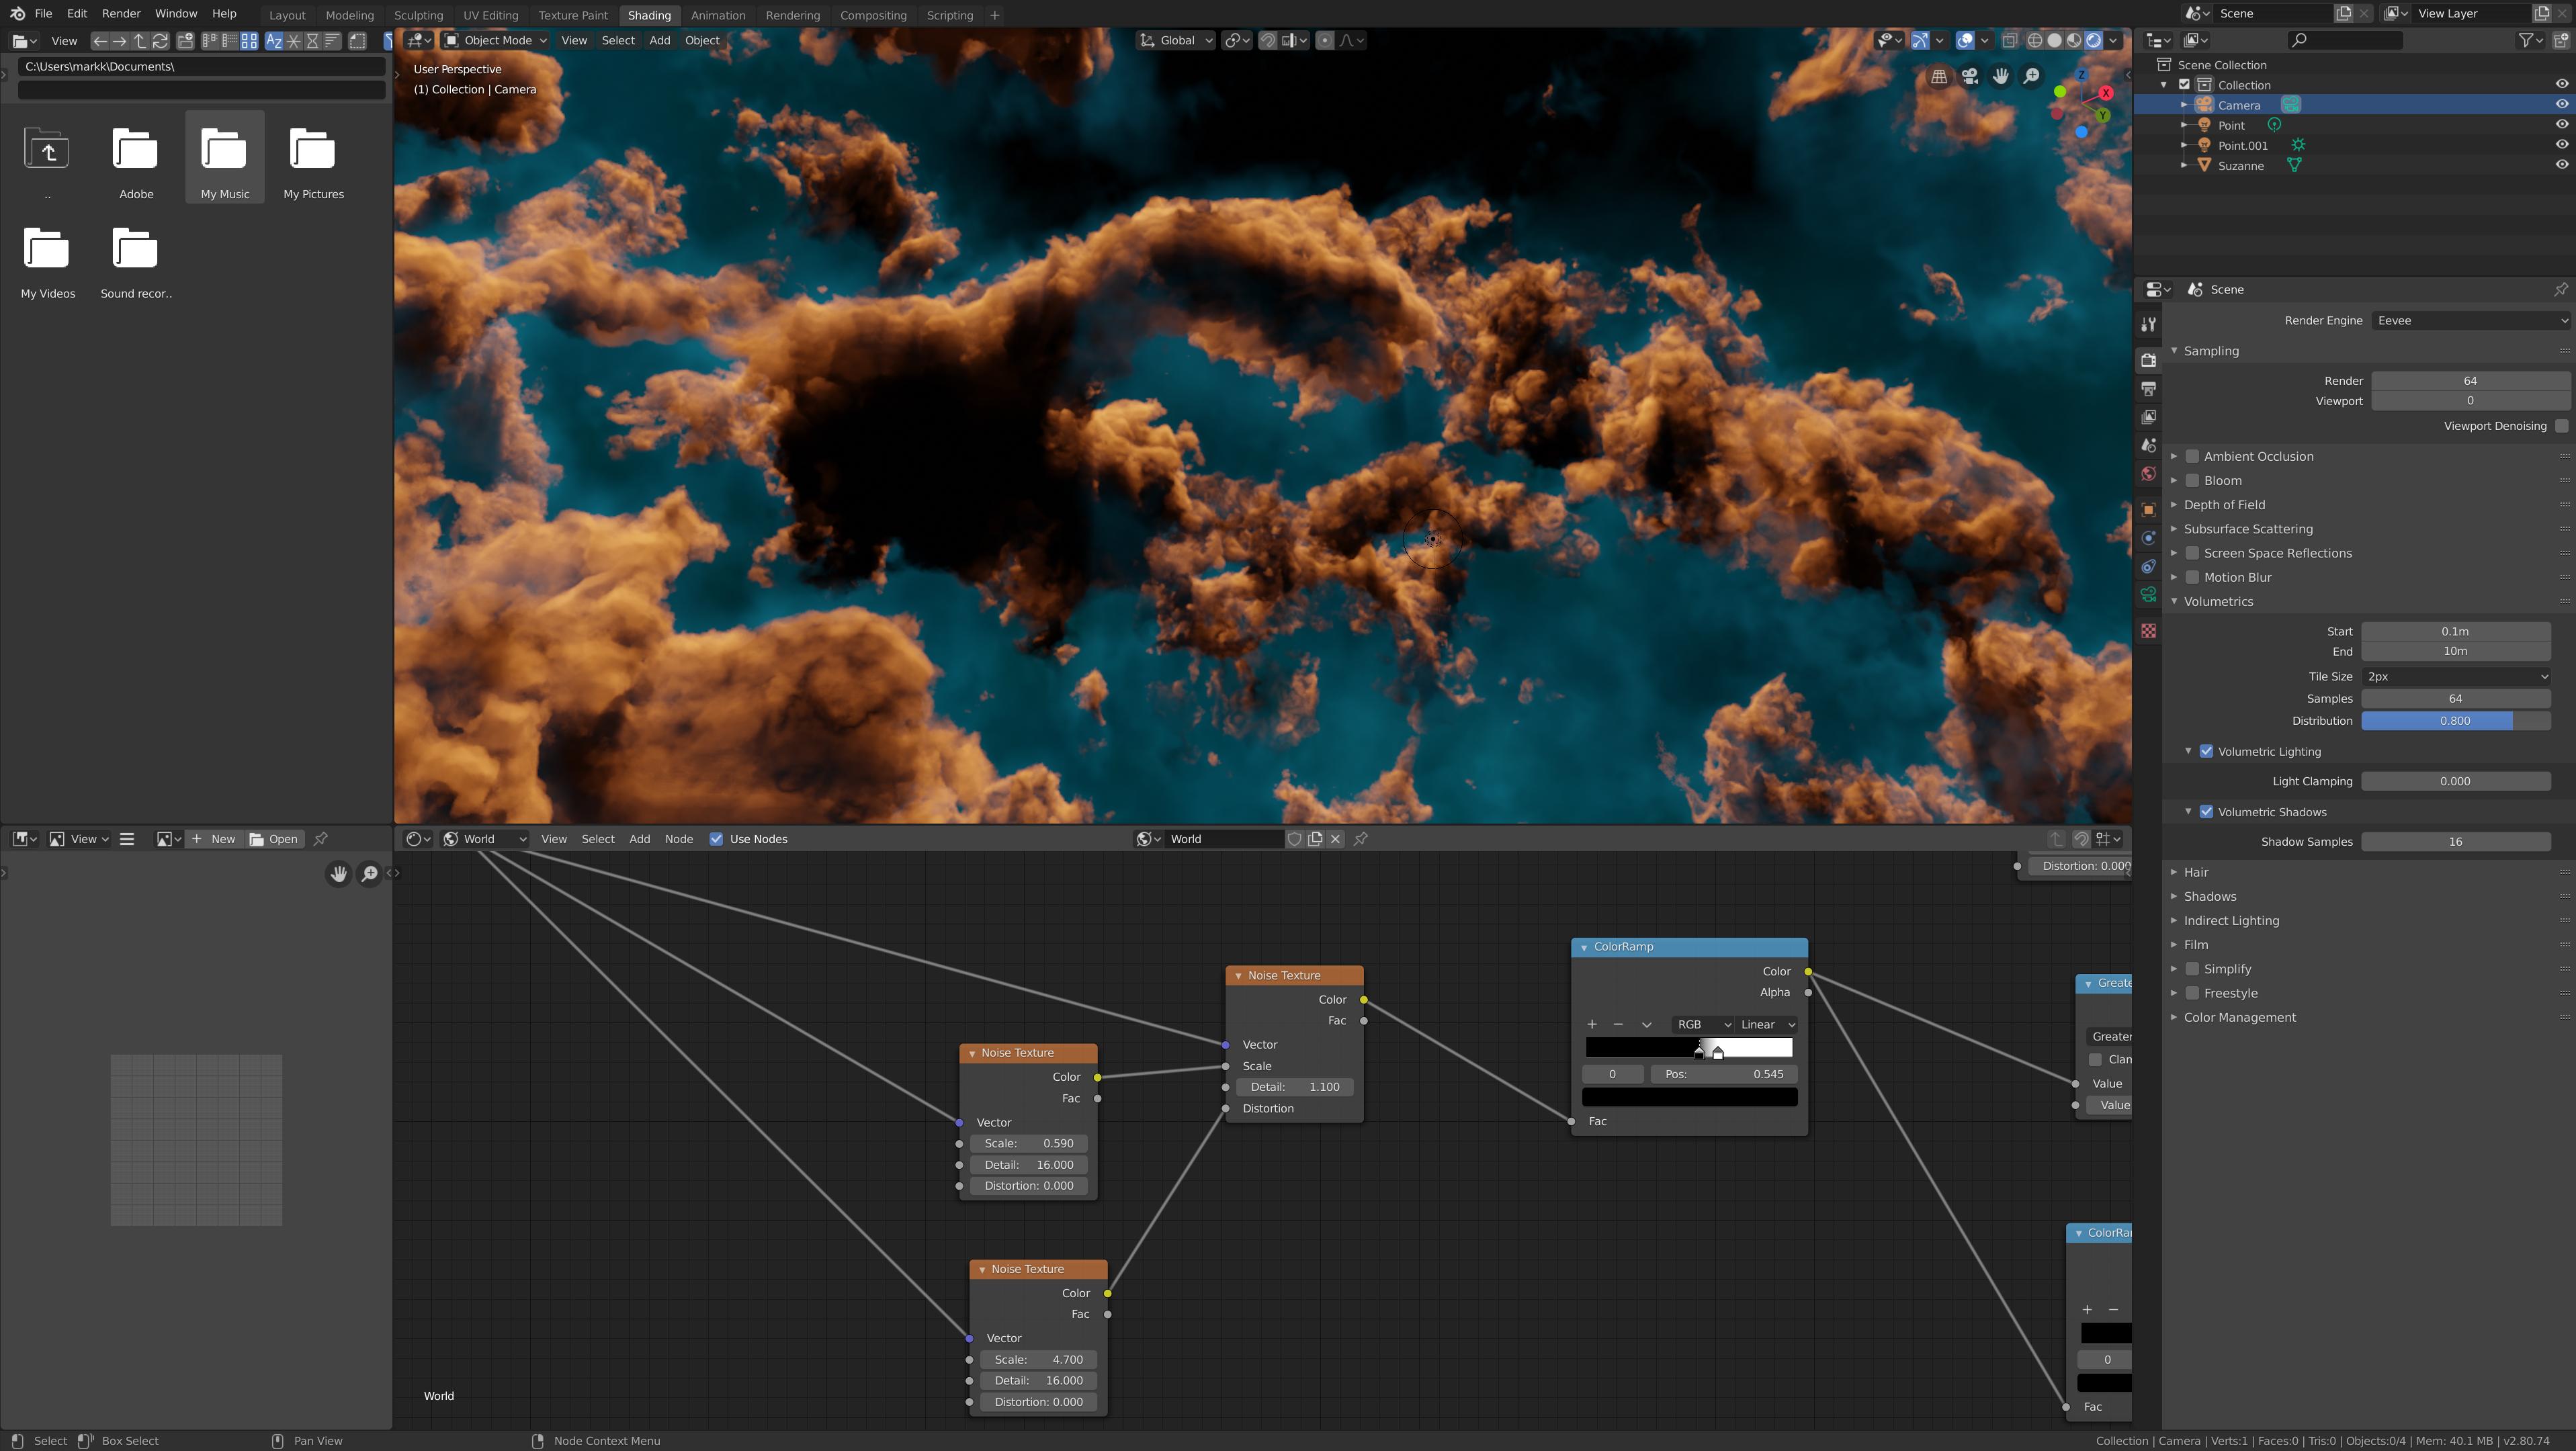Refresh the file browser list

[x=160, y=41]
